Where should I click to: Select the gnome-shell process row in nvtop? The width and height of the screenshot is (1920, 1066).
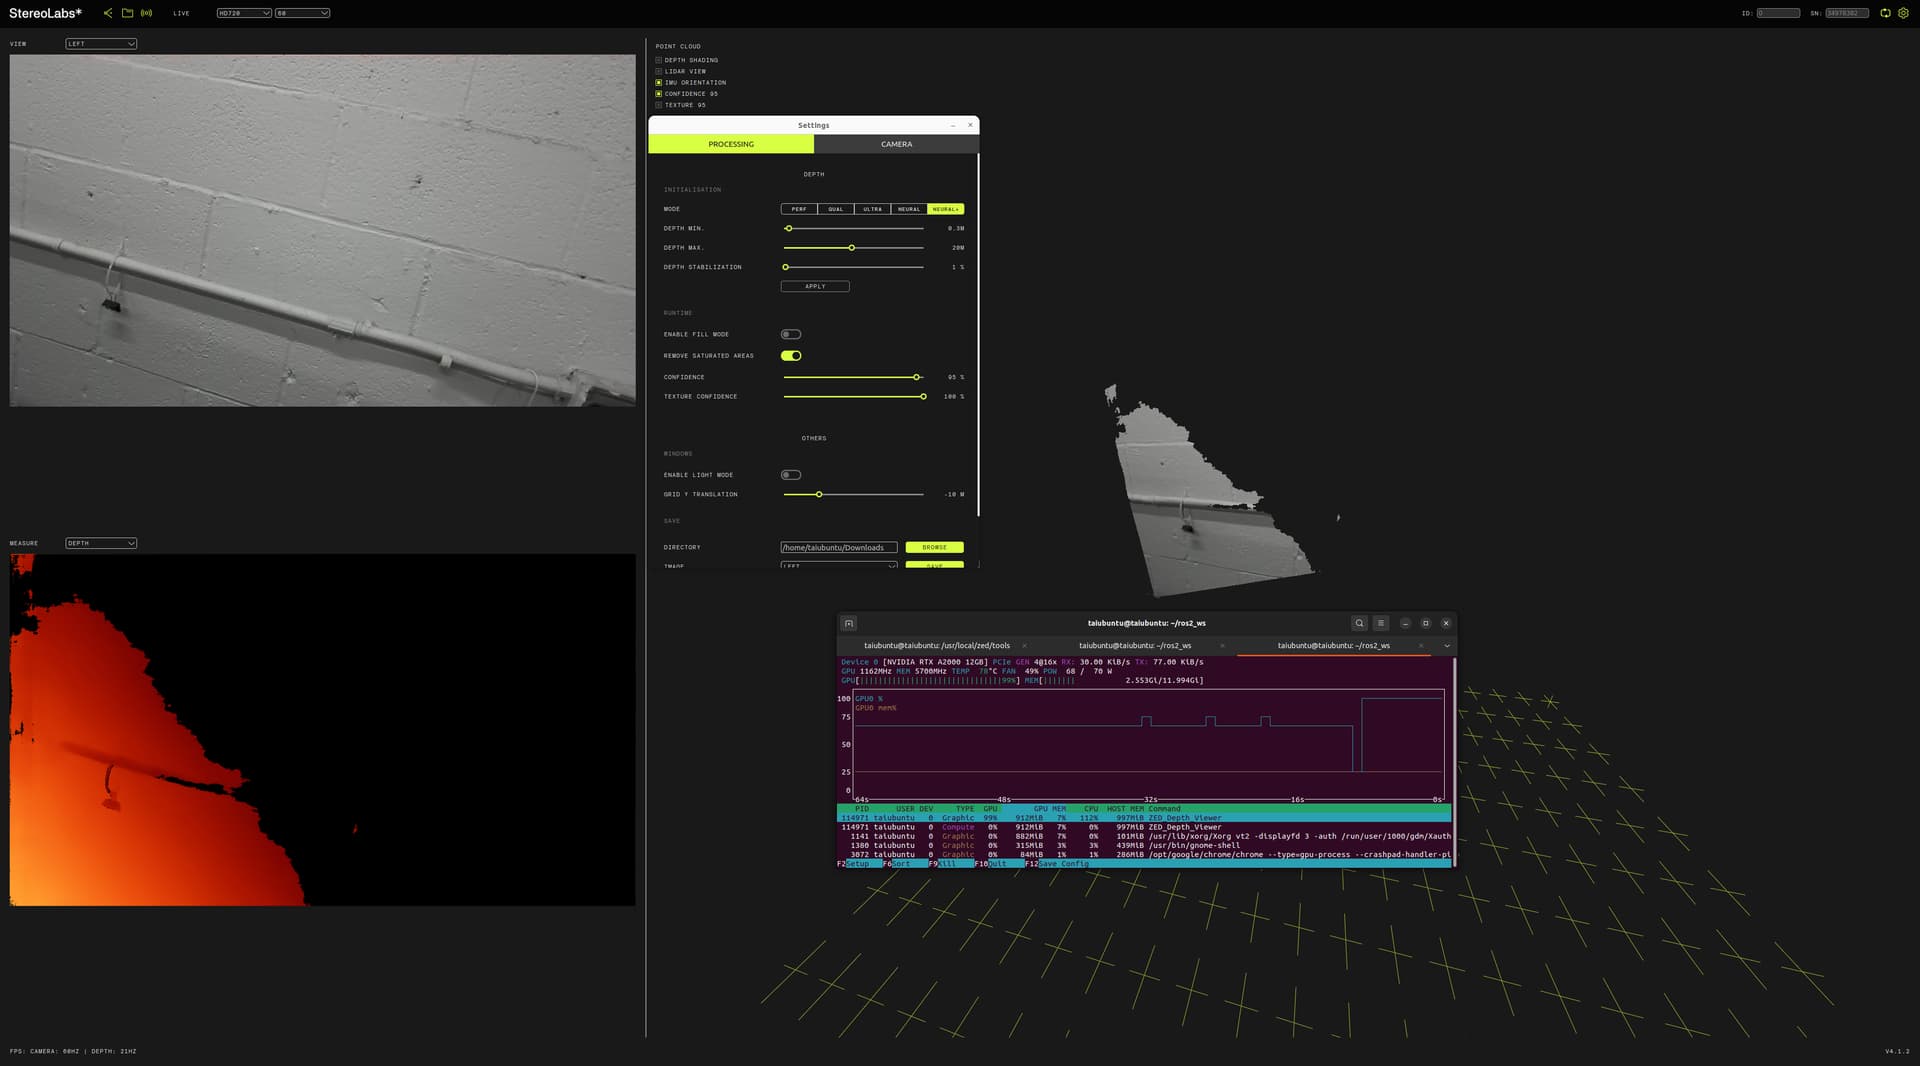[x=1144, y=846]
